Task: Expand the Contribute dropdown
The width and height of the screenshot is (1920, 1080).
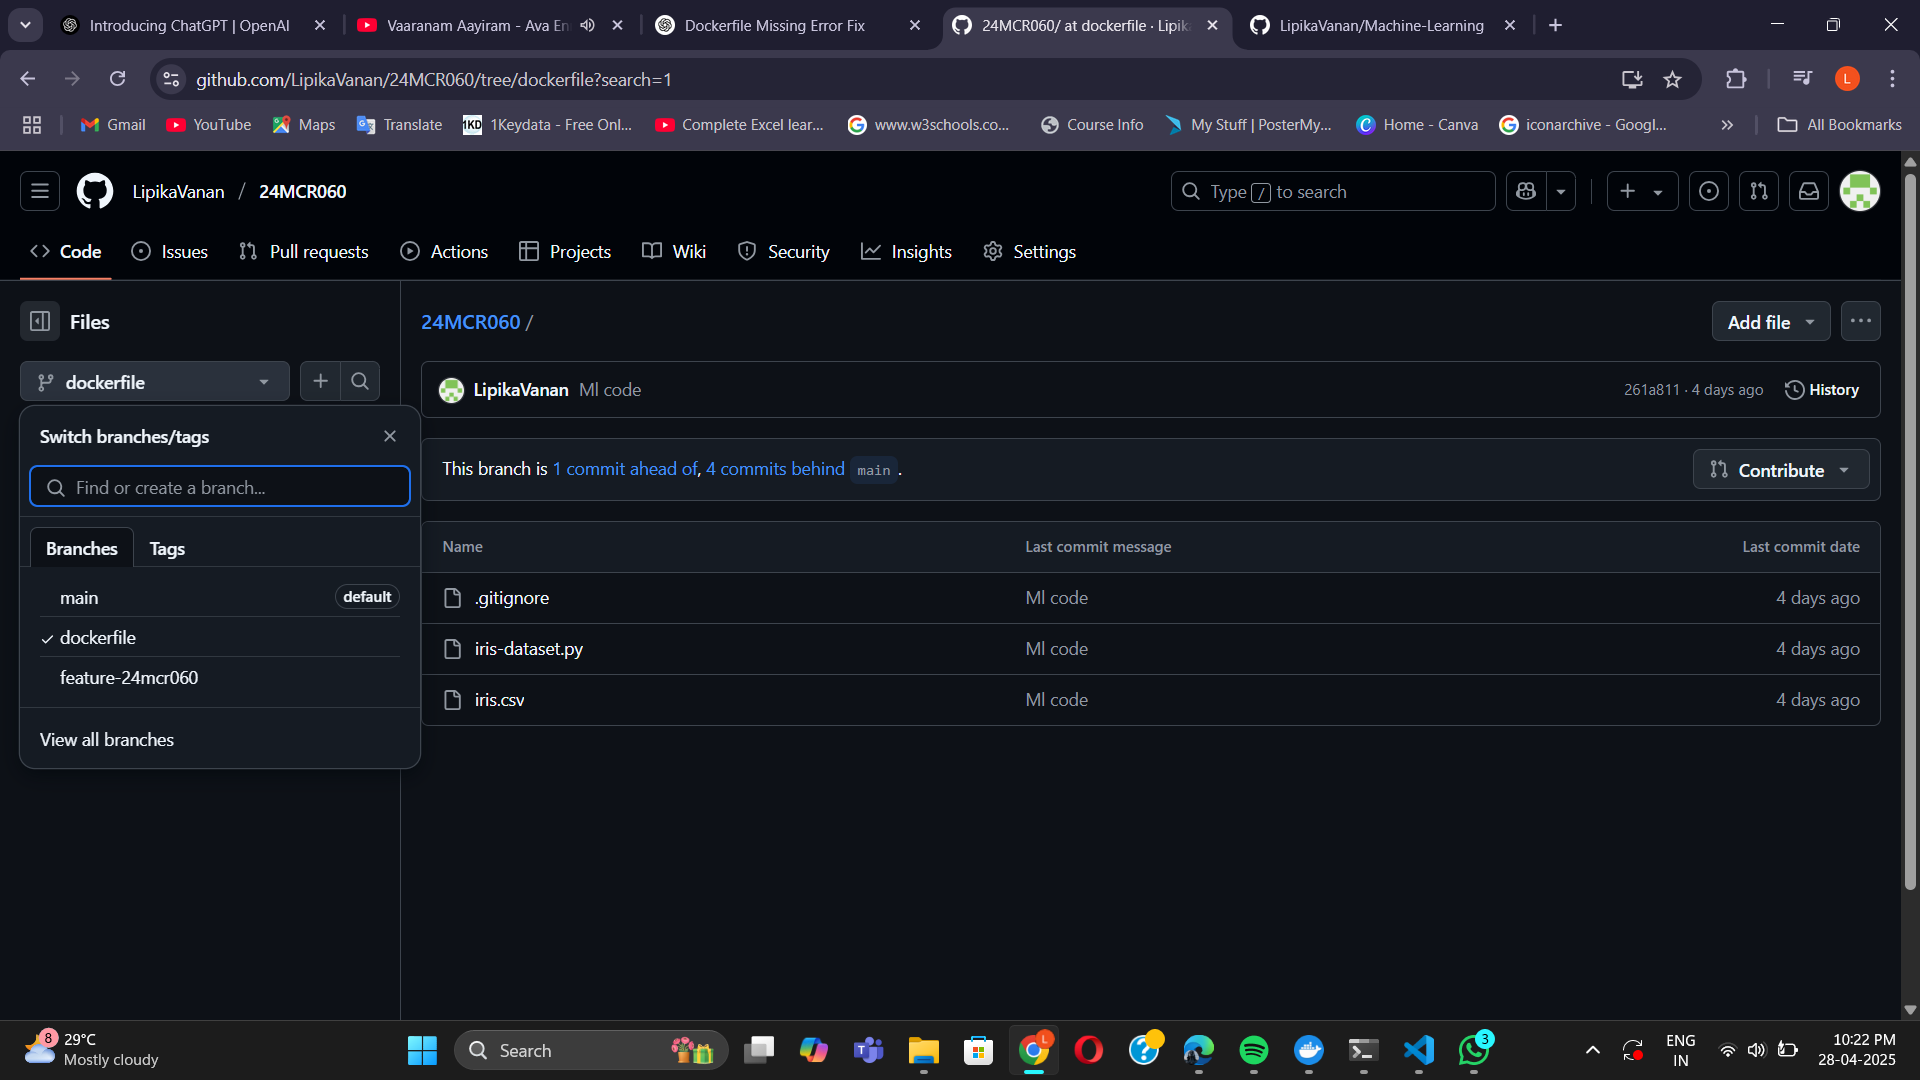Action: point(1781,470)
